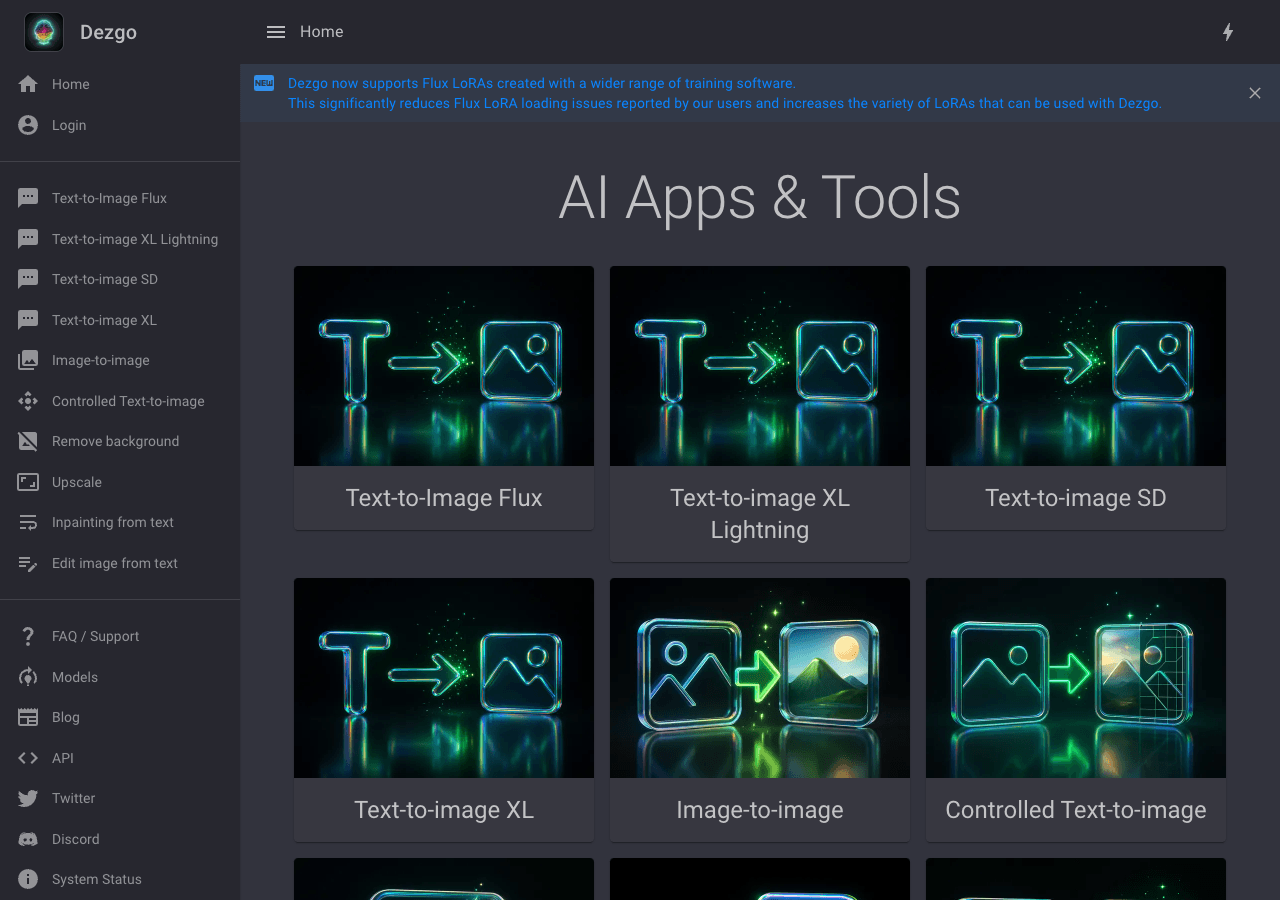The height and width of the screenshot is (900, 1280).
Task: Click the Text-to-image SD sidebar icon
Action: point(28,279)
